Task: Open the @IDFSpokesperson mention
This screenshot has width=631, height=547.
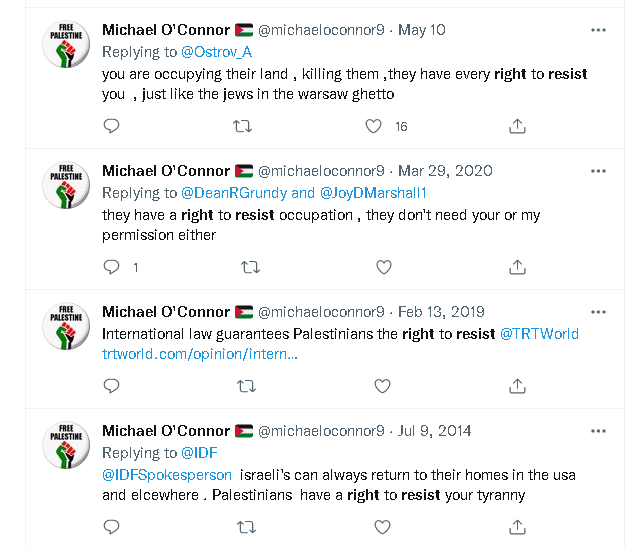Action: point(167,475)
